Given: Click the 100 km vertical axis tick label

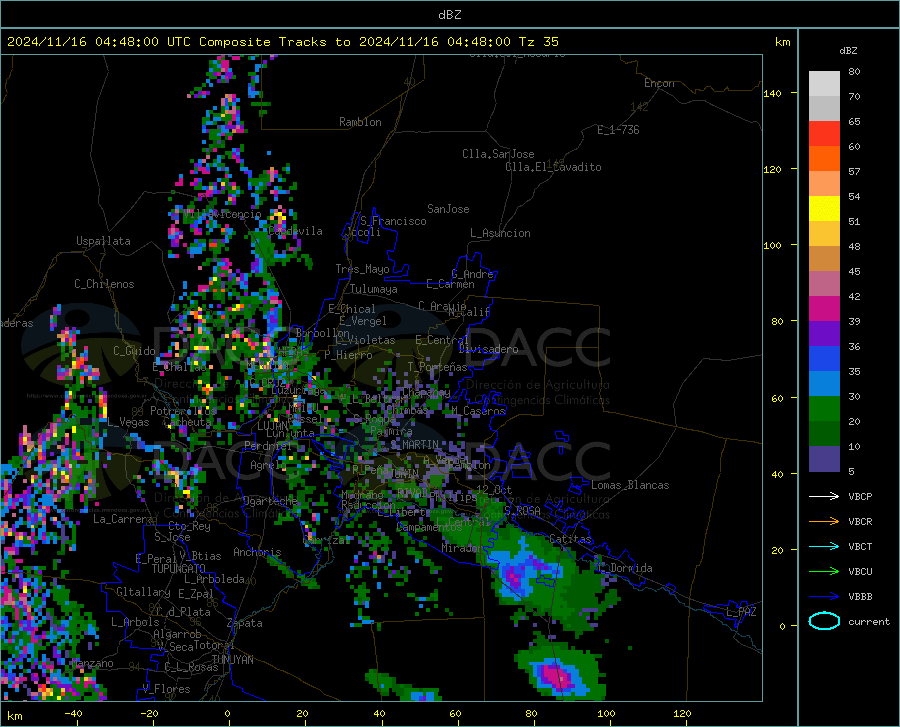Looking at the screenshot, I should [x=772, y=245].
